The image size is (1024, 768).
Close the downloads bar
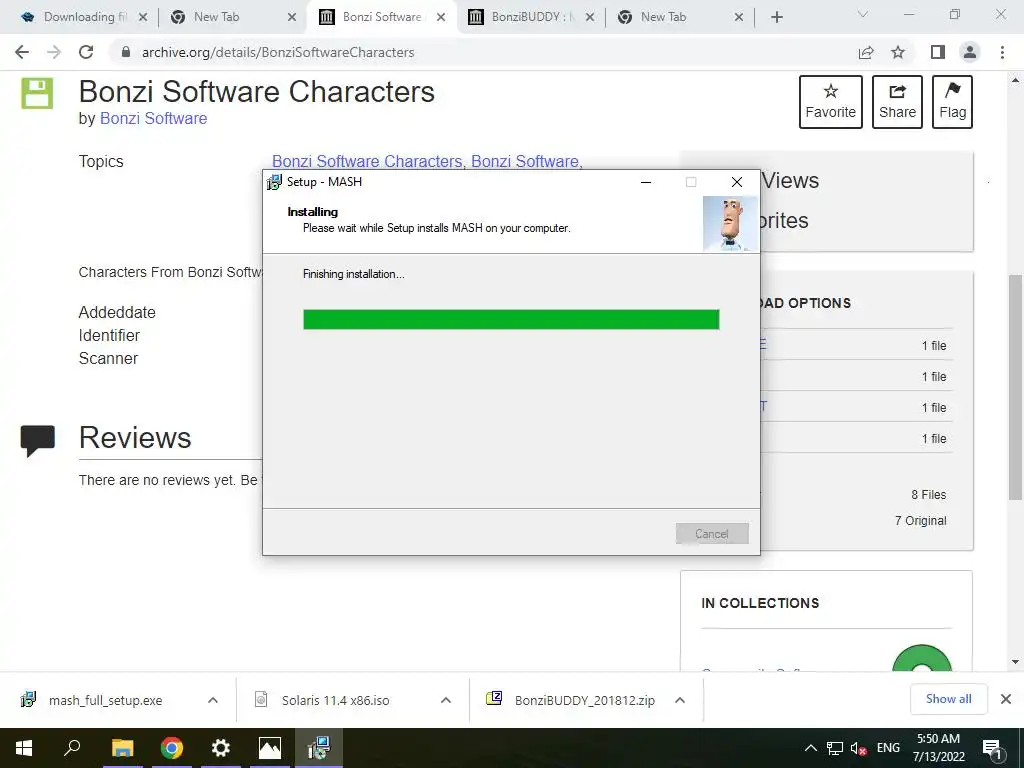pyautogui.click(x=1006, y=699)
